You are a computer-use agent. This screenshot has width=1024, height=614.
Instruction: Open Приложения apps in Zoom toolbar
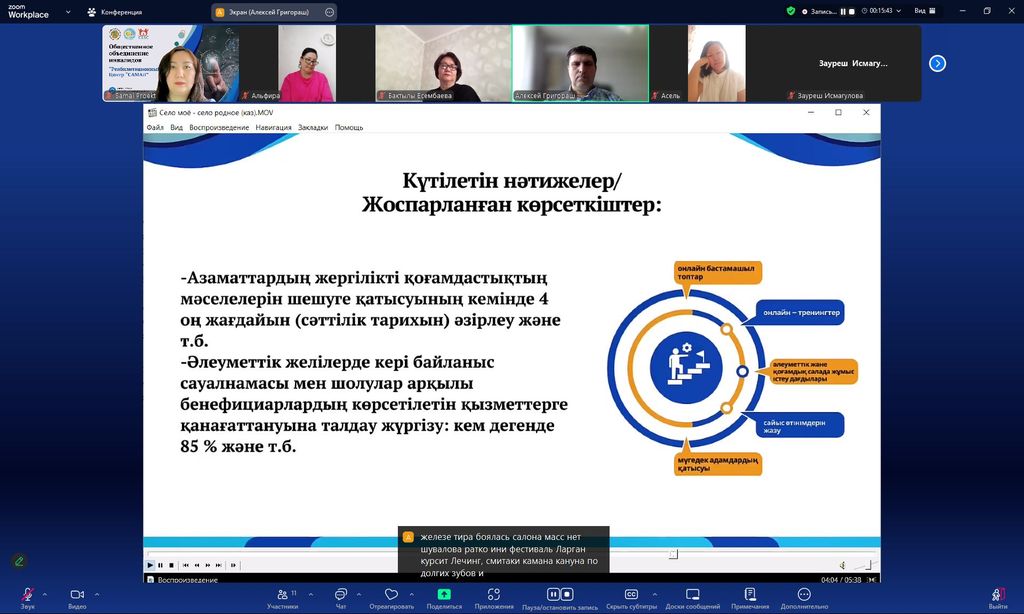(494, 595)
